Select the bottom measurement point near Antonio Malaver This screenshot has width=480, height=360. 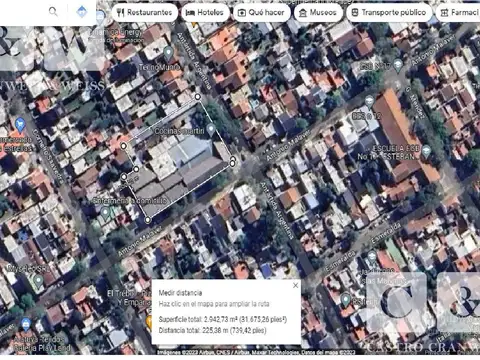148,220
